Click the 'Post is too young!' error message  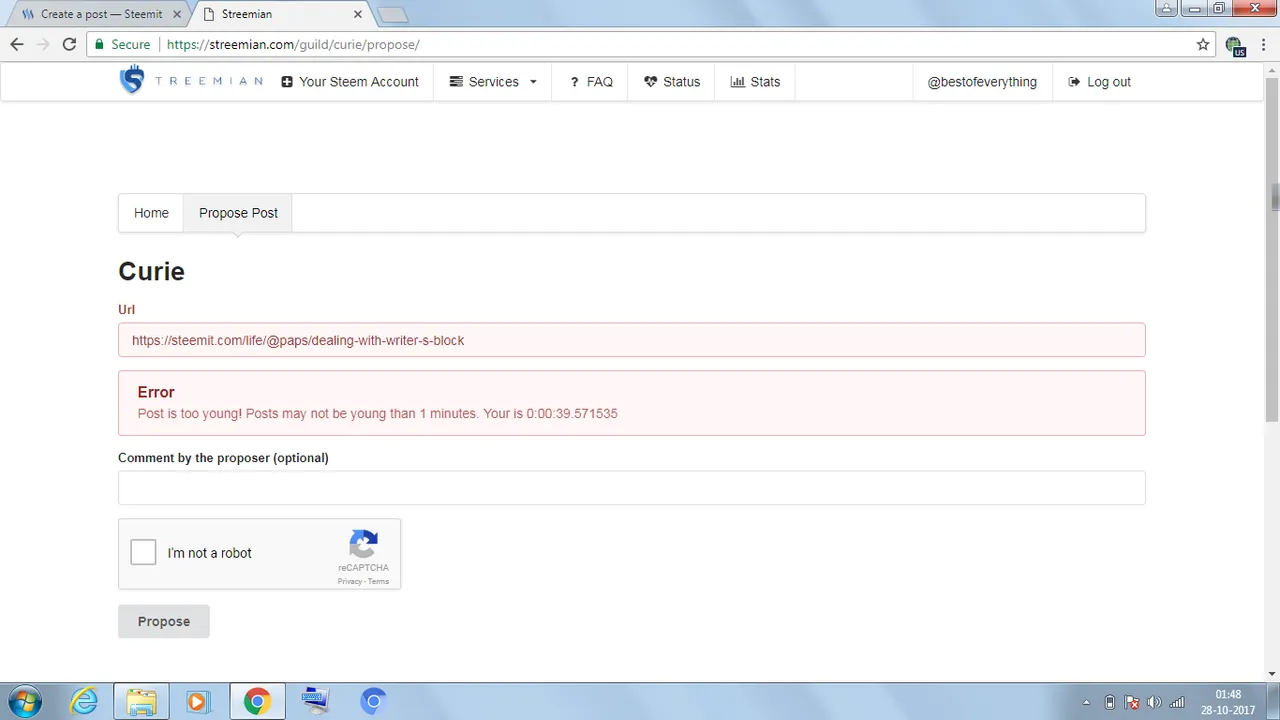[378, 413]
